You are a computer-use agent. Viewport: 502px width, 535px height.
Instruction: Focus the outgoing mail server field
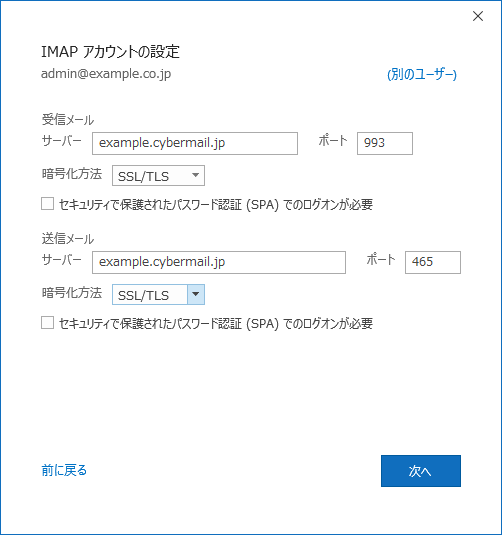[x=219, y=262]
